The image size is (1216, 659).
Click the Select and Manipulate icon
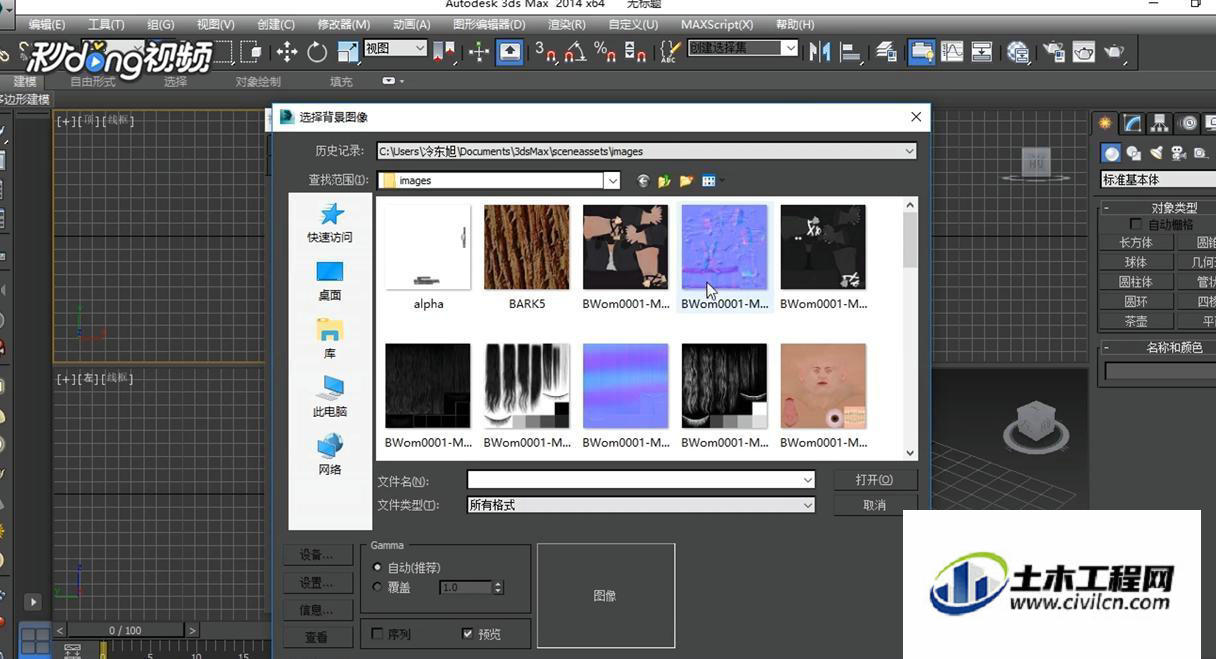pos(479,52)
